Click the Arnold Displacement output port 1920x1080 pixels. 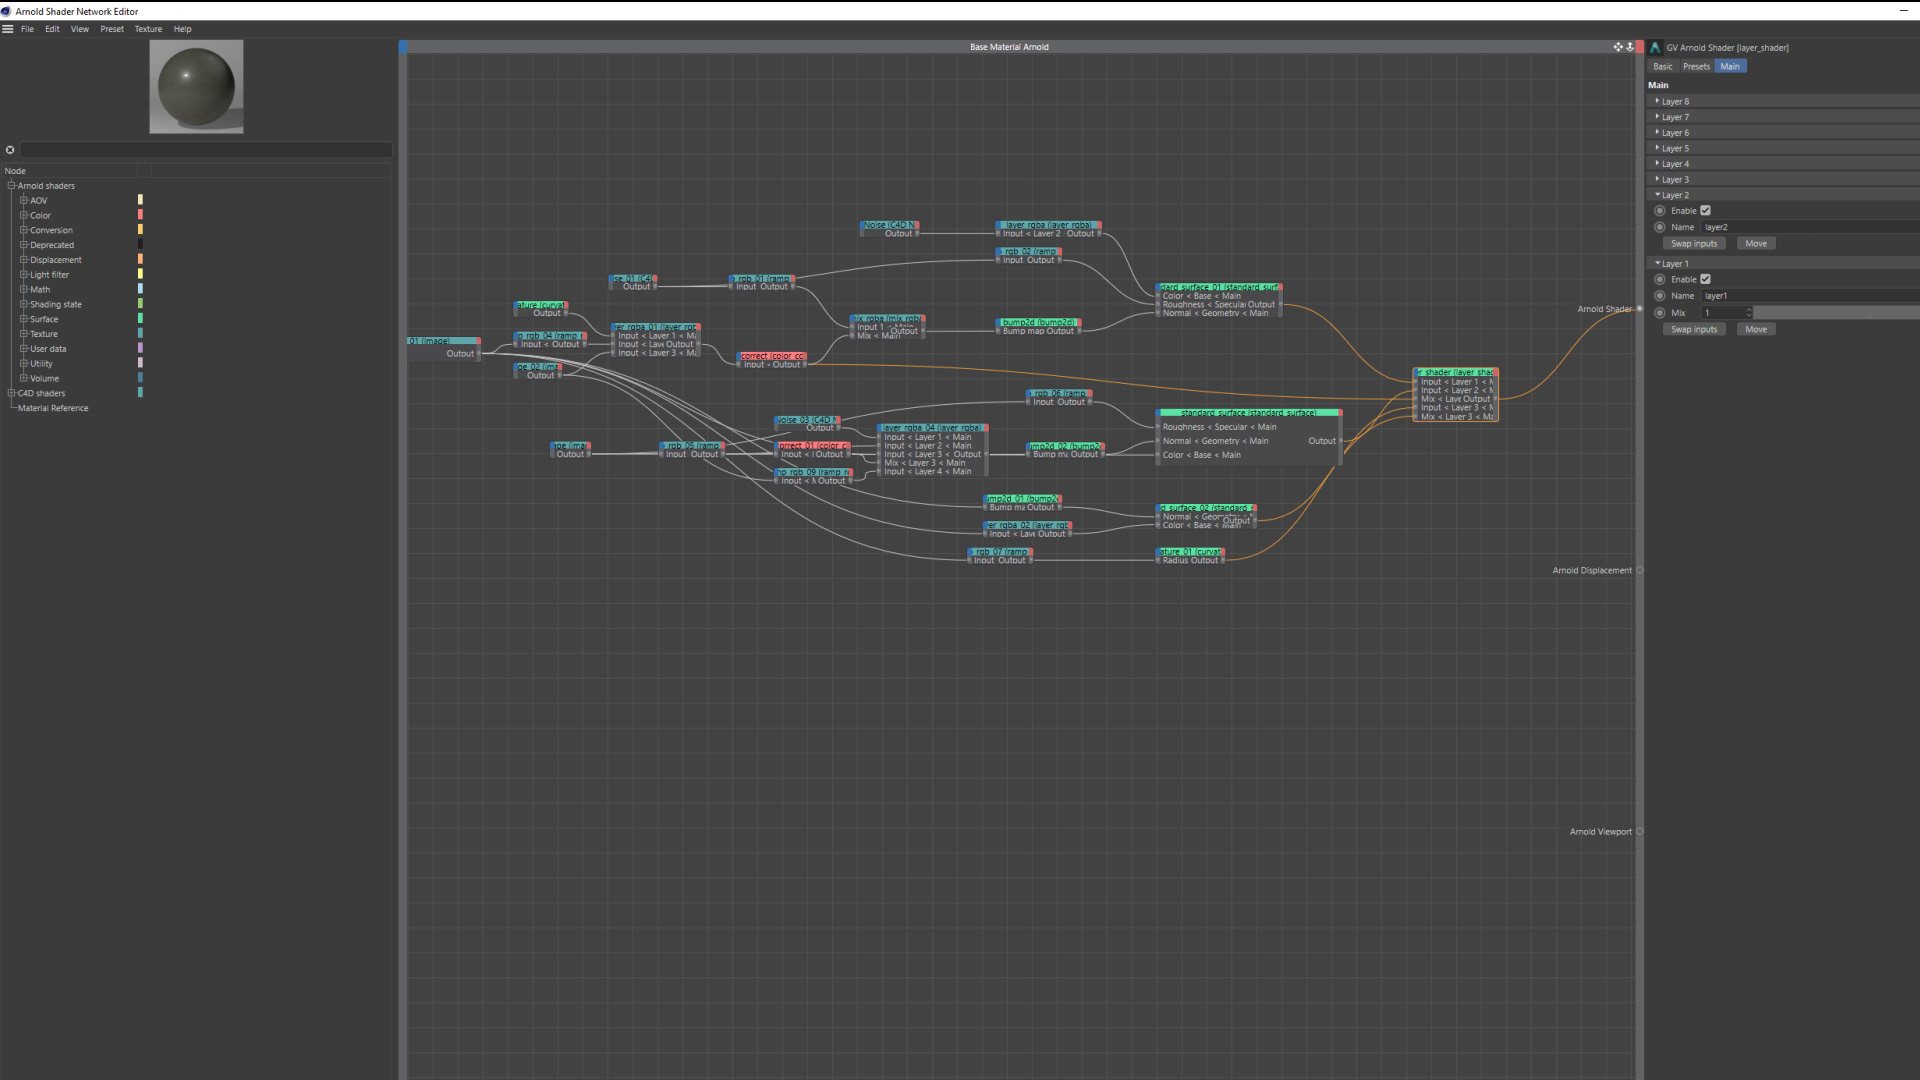point(1639,570)
